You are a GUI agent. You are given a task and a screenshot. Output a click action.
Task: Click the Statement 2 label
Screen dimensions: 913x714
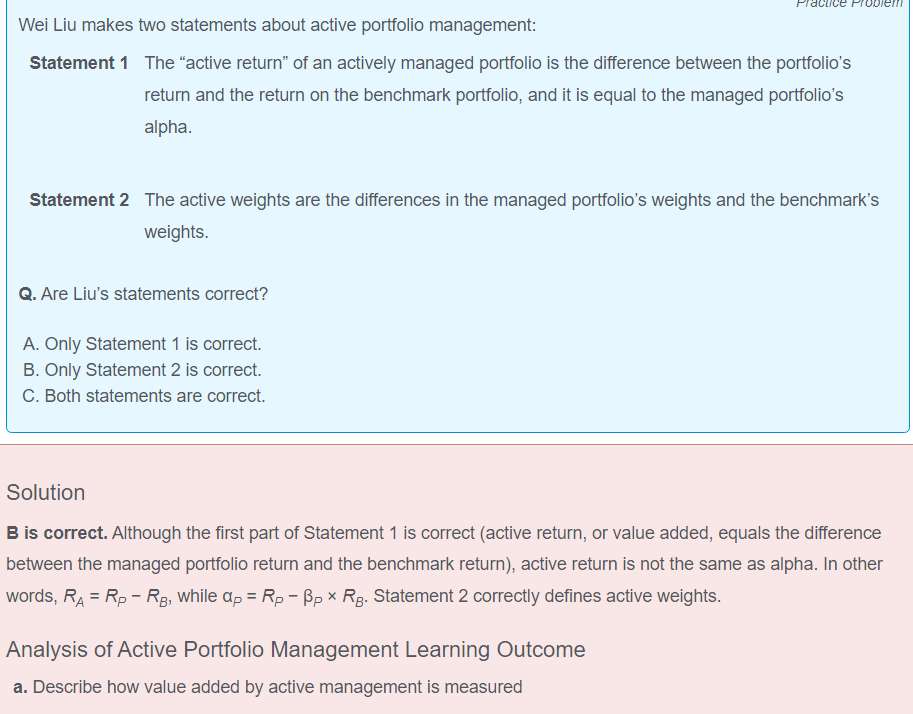tap(79, 200)
